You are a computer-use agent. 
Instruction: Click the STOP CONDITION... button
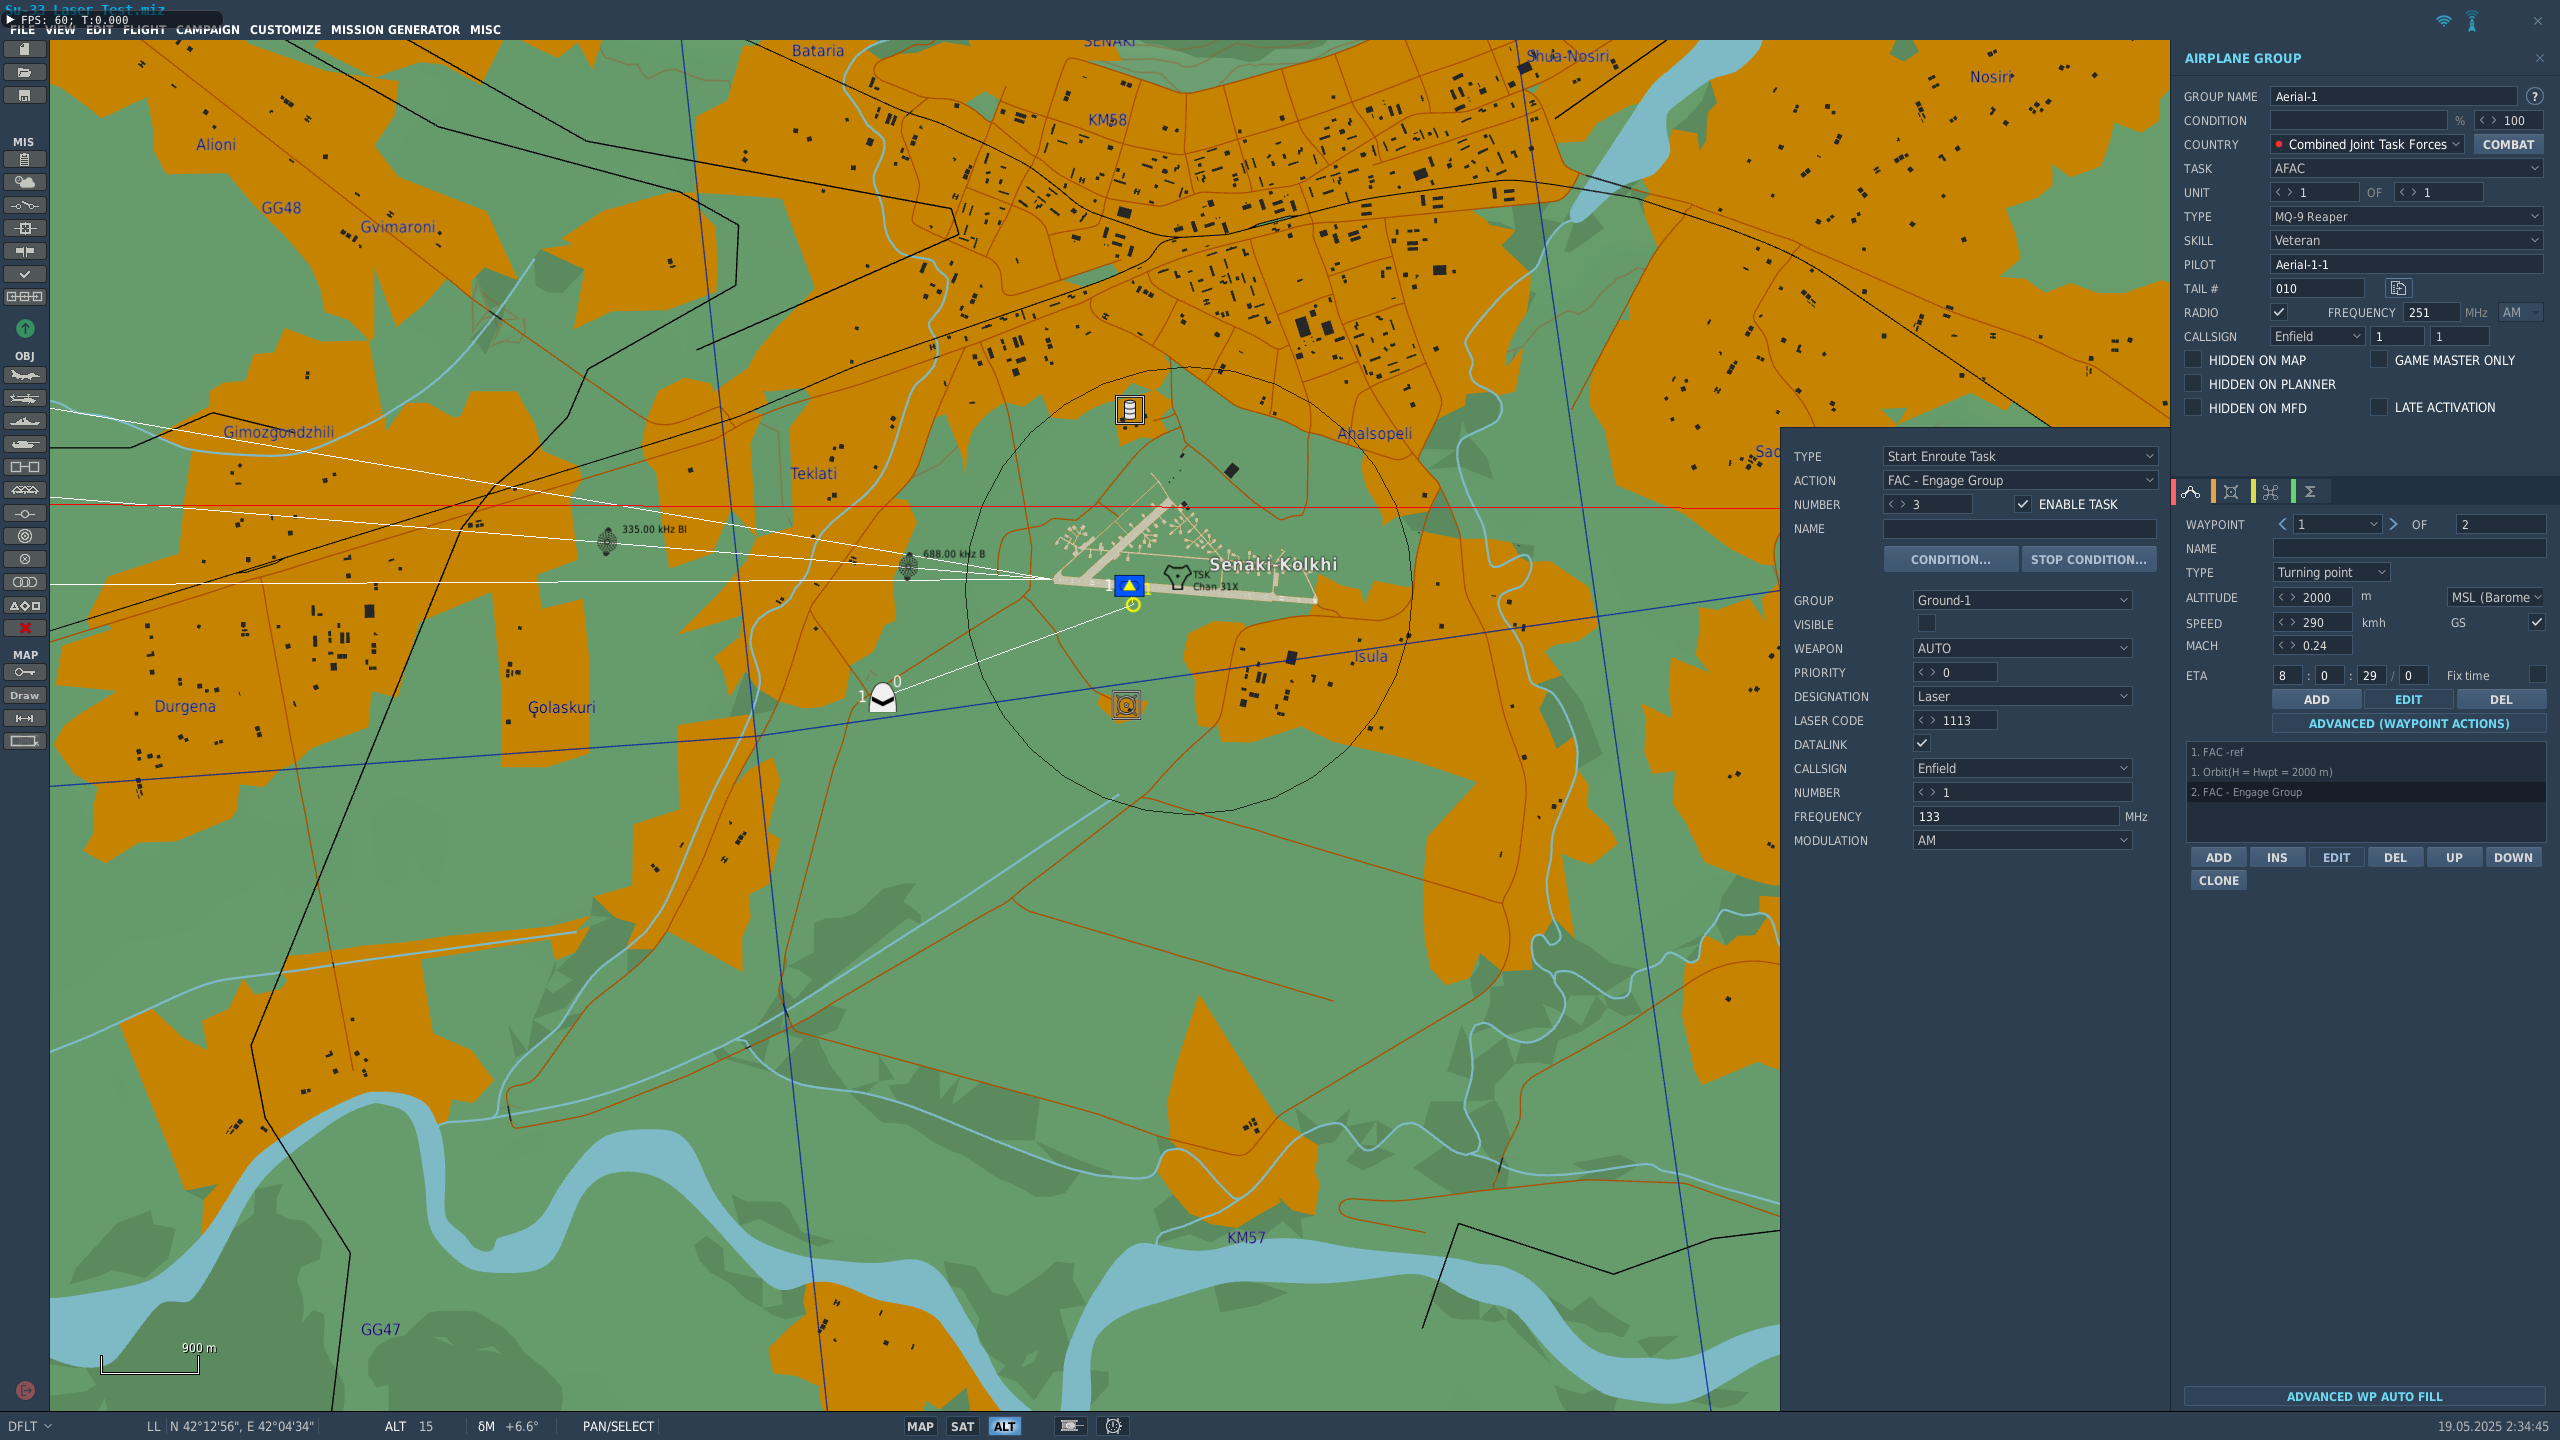pos(2088,559)
